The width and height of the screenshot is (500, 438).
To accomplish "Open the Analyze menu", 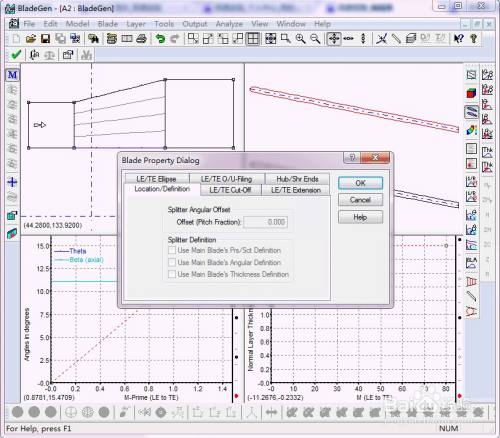I will pyautogui.click(x=229, y=24).
